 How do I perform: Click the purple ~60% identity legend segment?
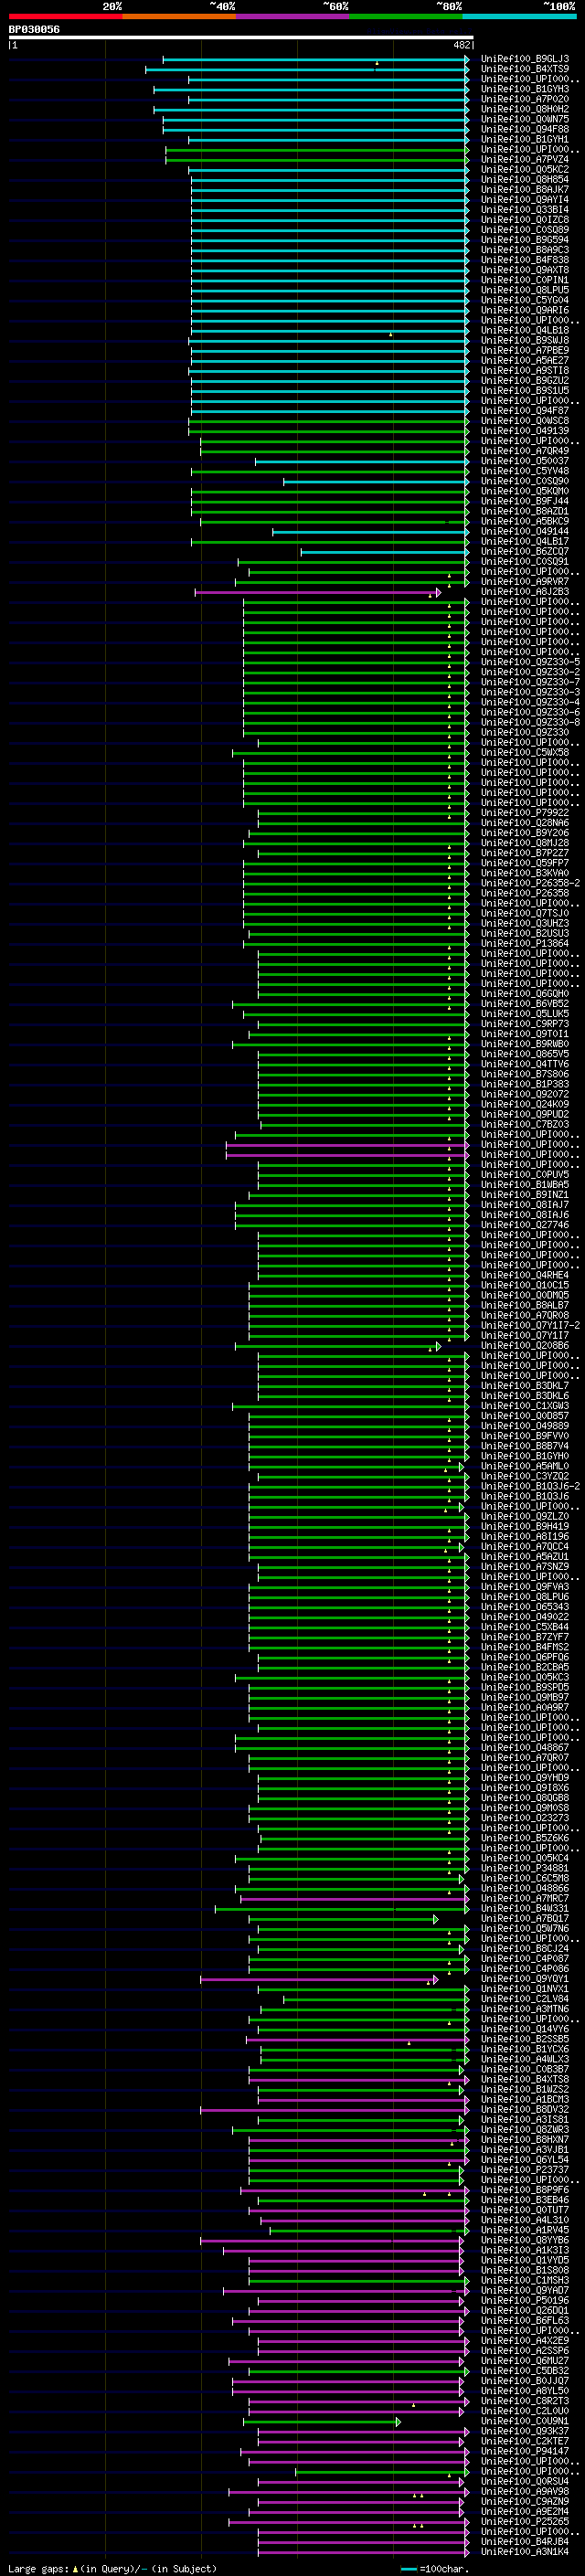pyautogui.click(x=292, y=16)
